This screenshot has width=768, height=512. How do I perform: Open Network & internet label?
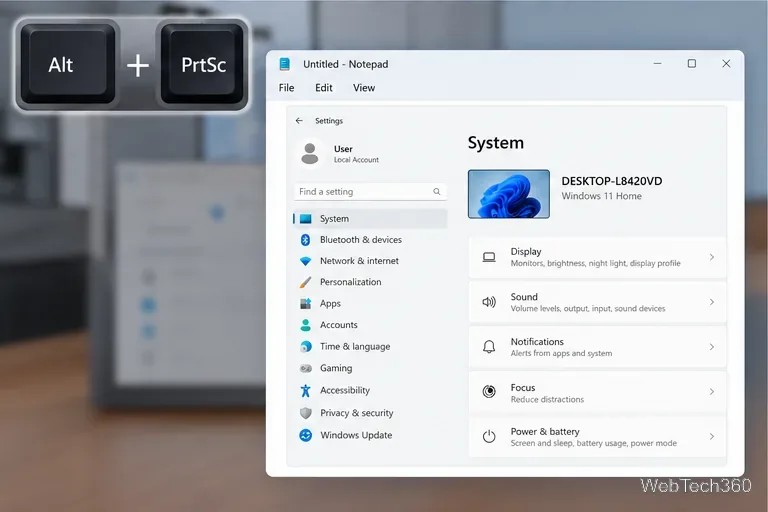(x=360, y=261)
